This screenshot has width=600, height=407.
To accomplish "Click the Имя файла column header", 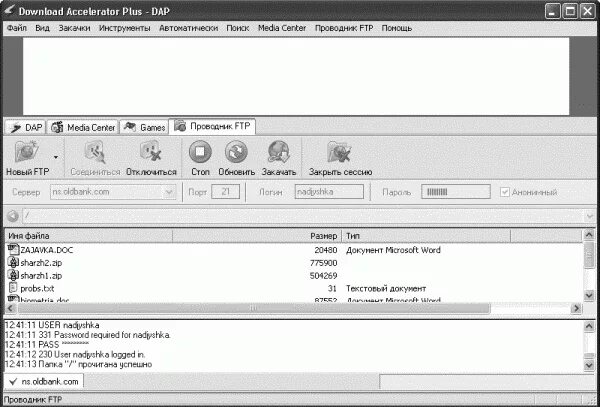I will point(89,236).
